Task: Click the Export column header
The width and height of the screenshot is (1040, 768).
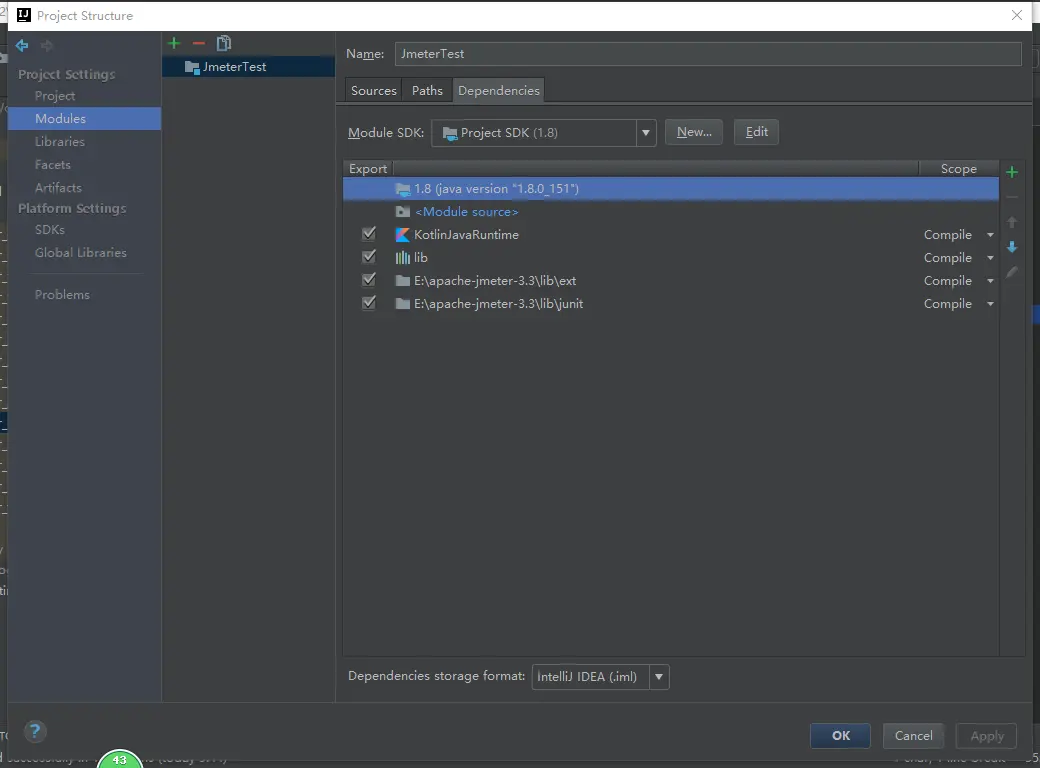Action: (x=367, y=169)
